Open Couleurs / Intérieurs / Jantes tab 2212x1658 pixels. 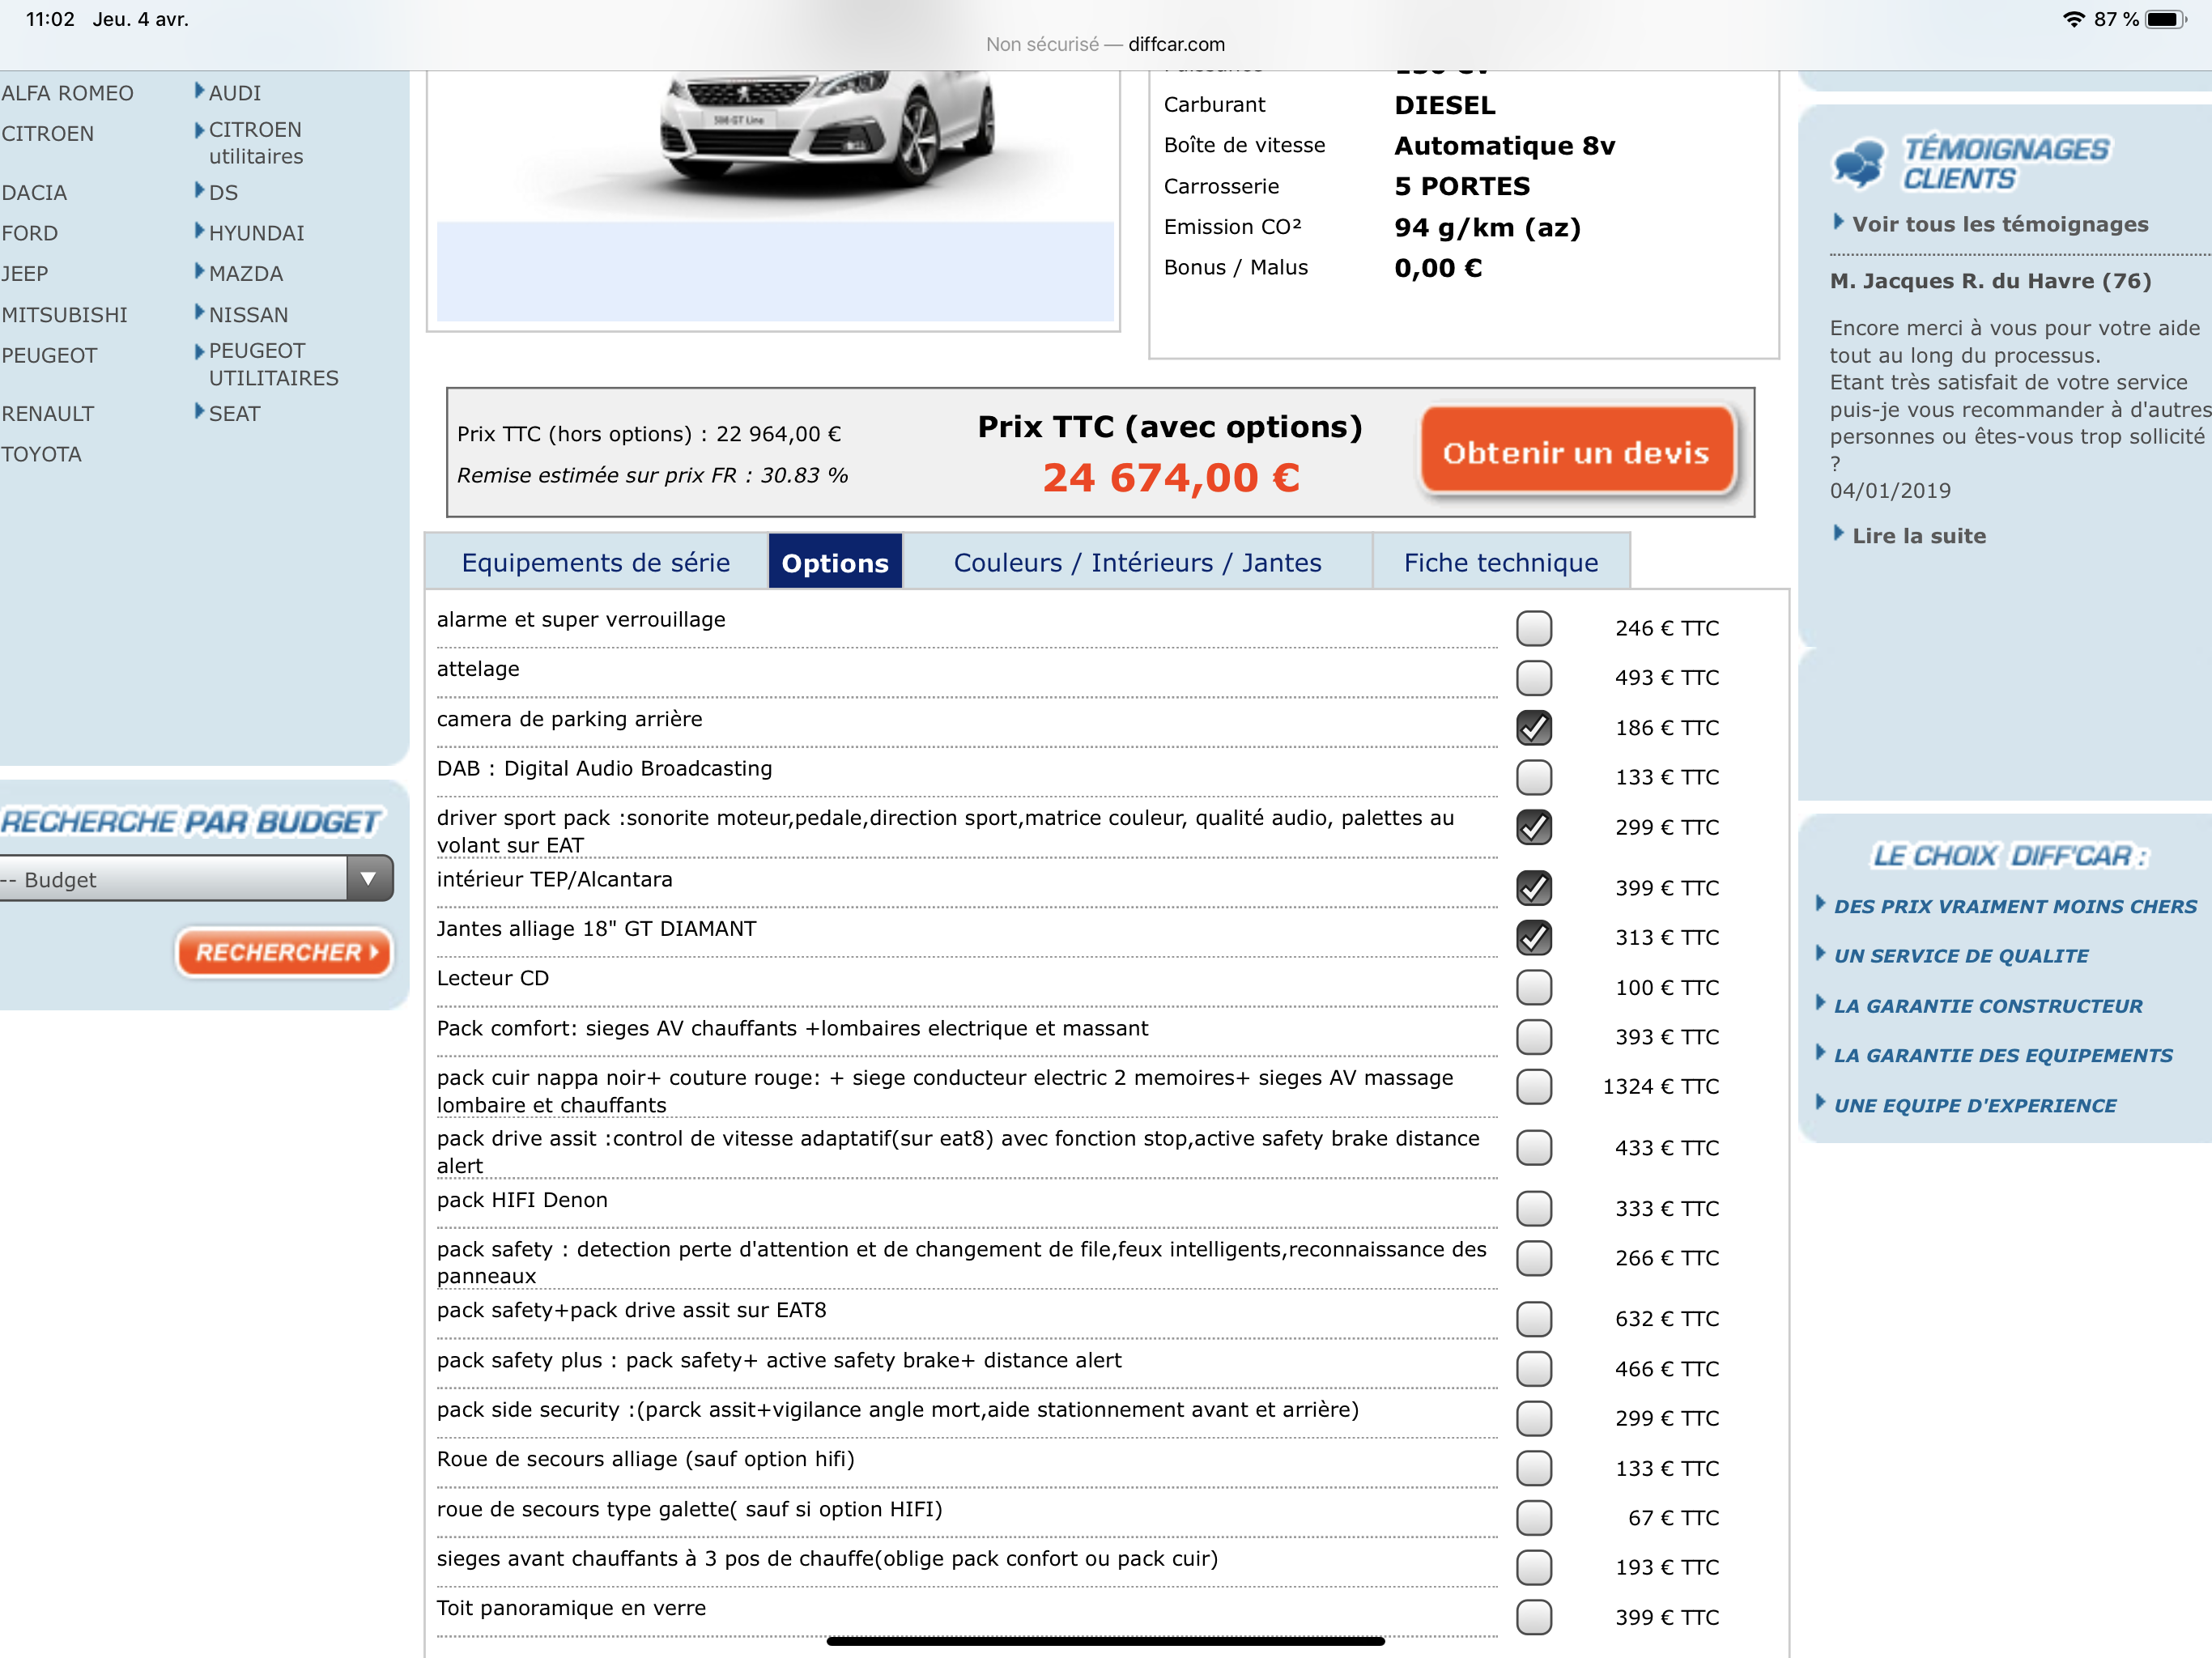pyautogui.click(x=1137, y=562)
